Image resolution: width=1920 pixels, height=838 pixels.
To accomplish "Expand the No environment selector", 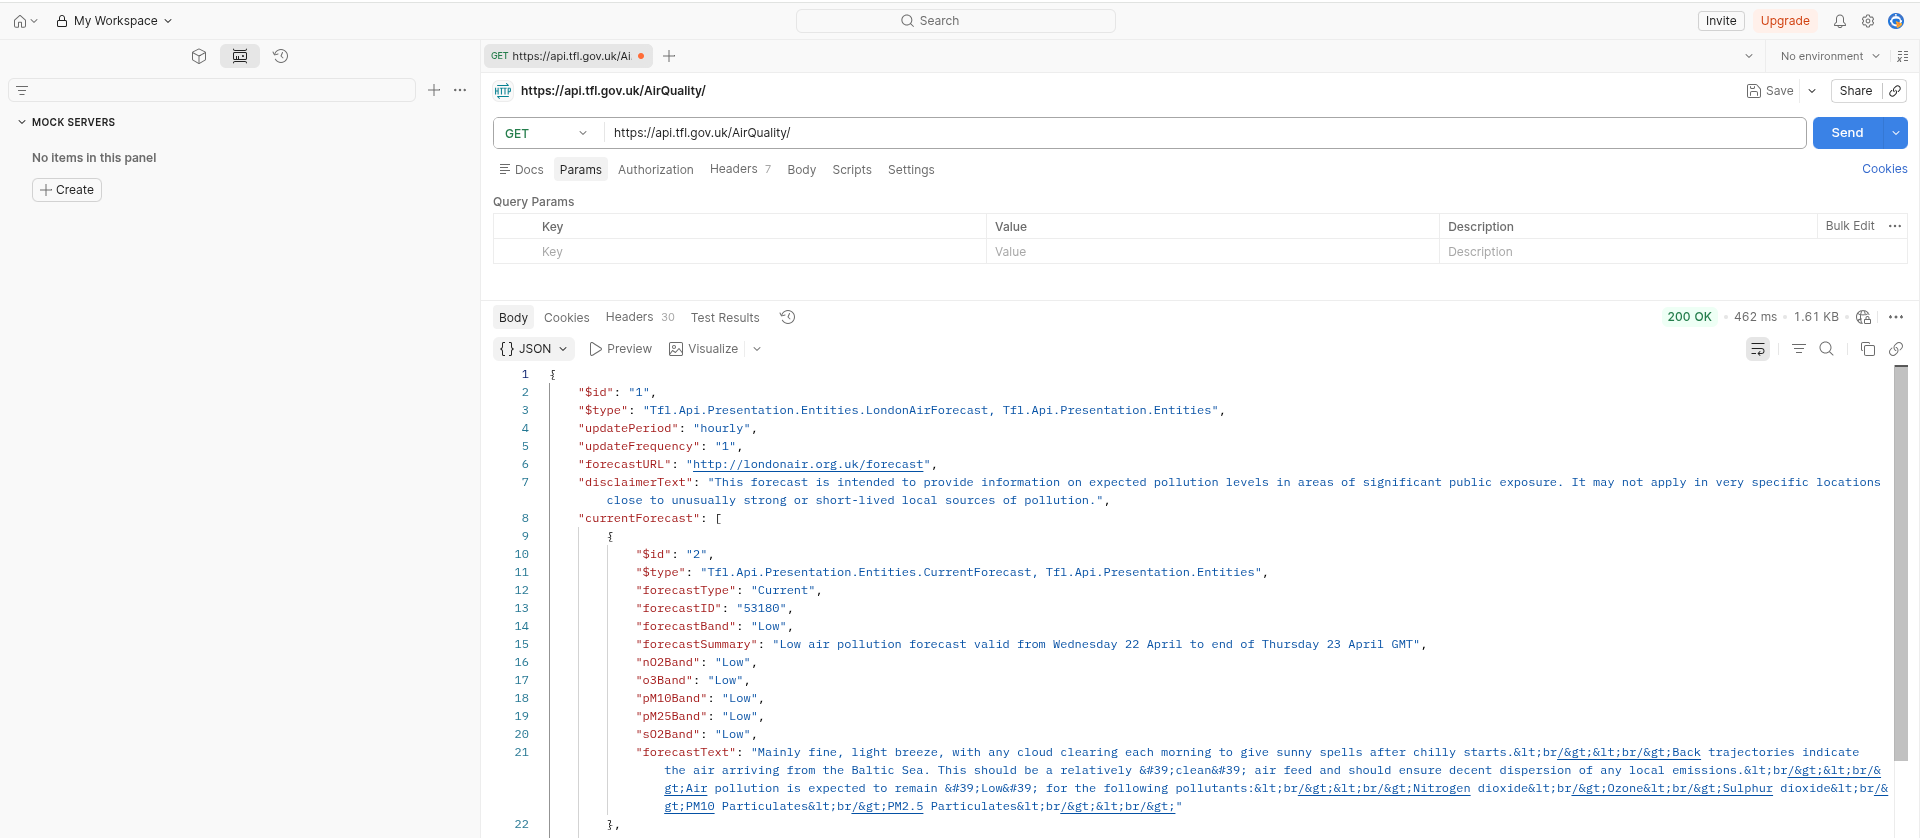I will click(1829, 56).
